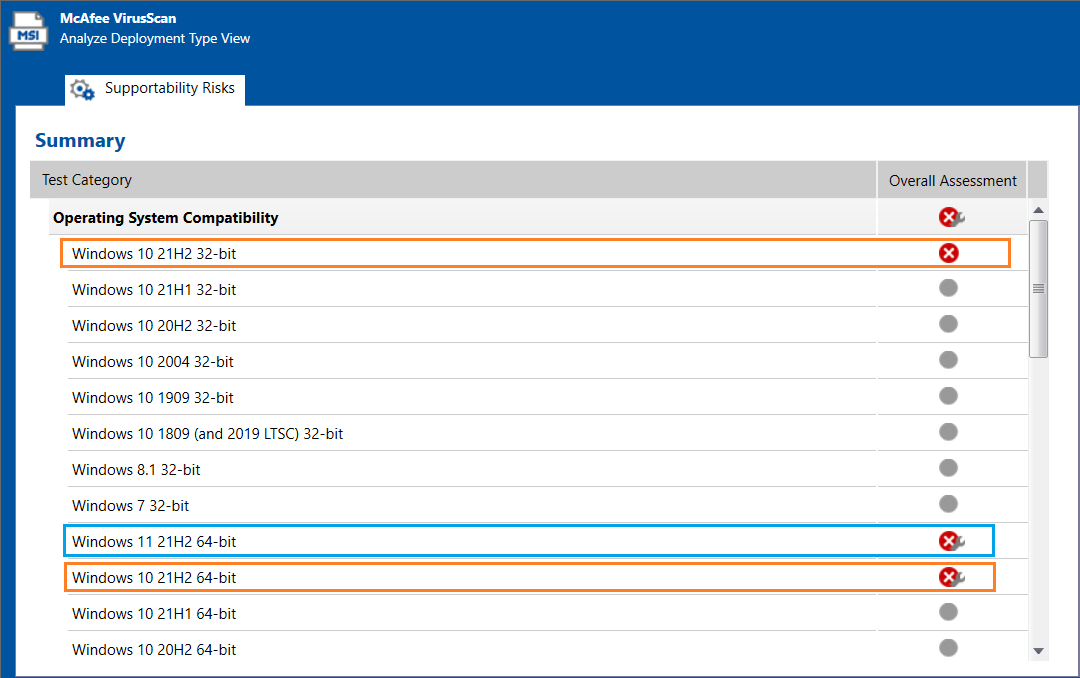The image size is (1080, 678).
Task: Click the red error icon for Operating System Compatibility
Action: pyautogui.click(x=948, y=216)
